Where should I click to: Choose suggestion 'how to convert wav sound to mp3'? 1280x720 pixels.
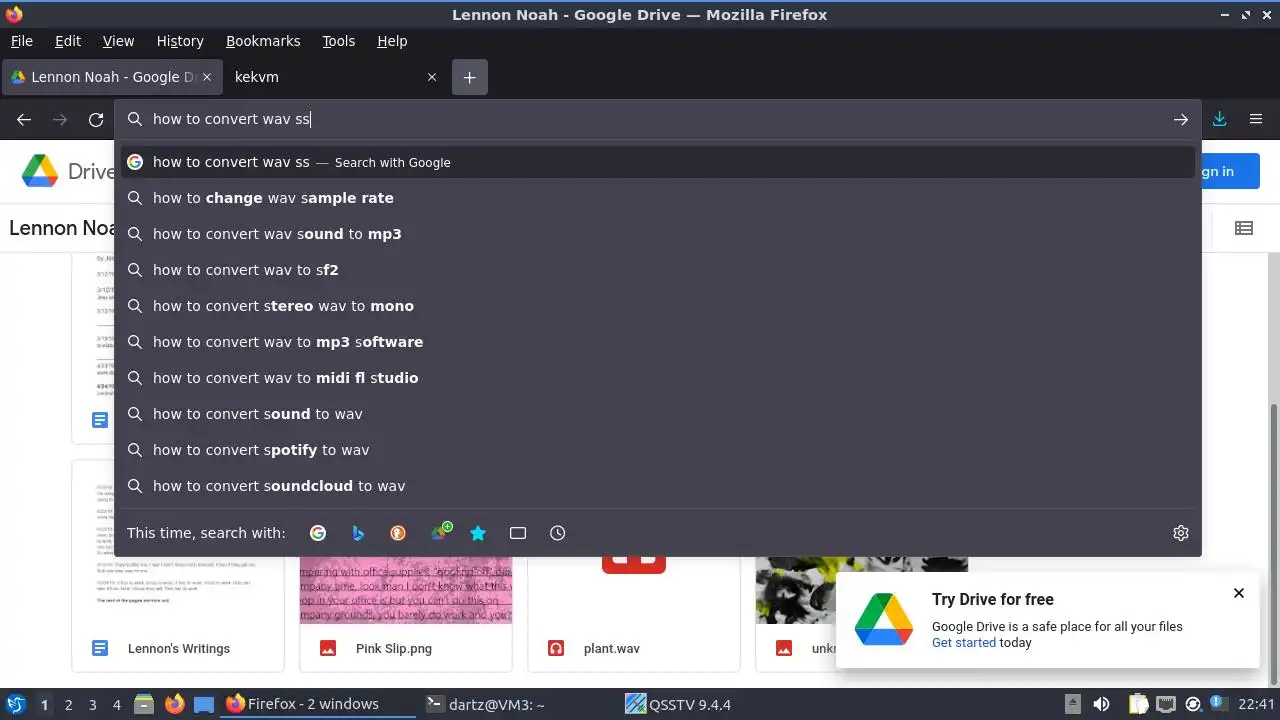658,234
